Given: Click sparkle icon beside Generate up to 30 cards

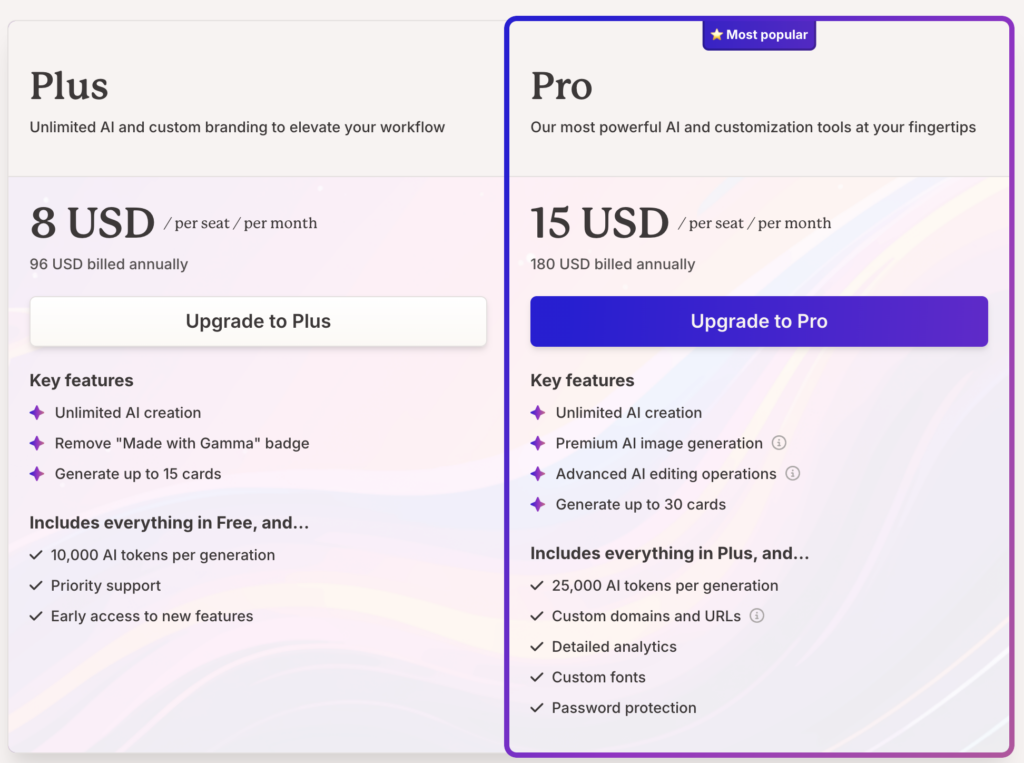Looking at the screenshot, I should [x=538, y=504].
